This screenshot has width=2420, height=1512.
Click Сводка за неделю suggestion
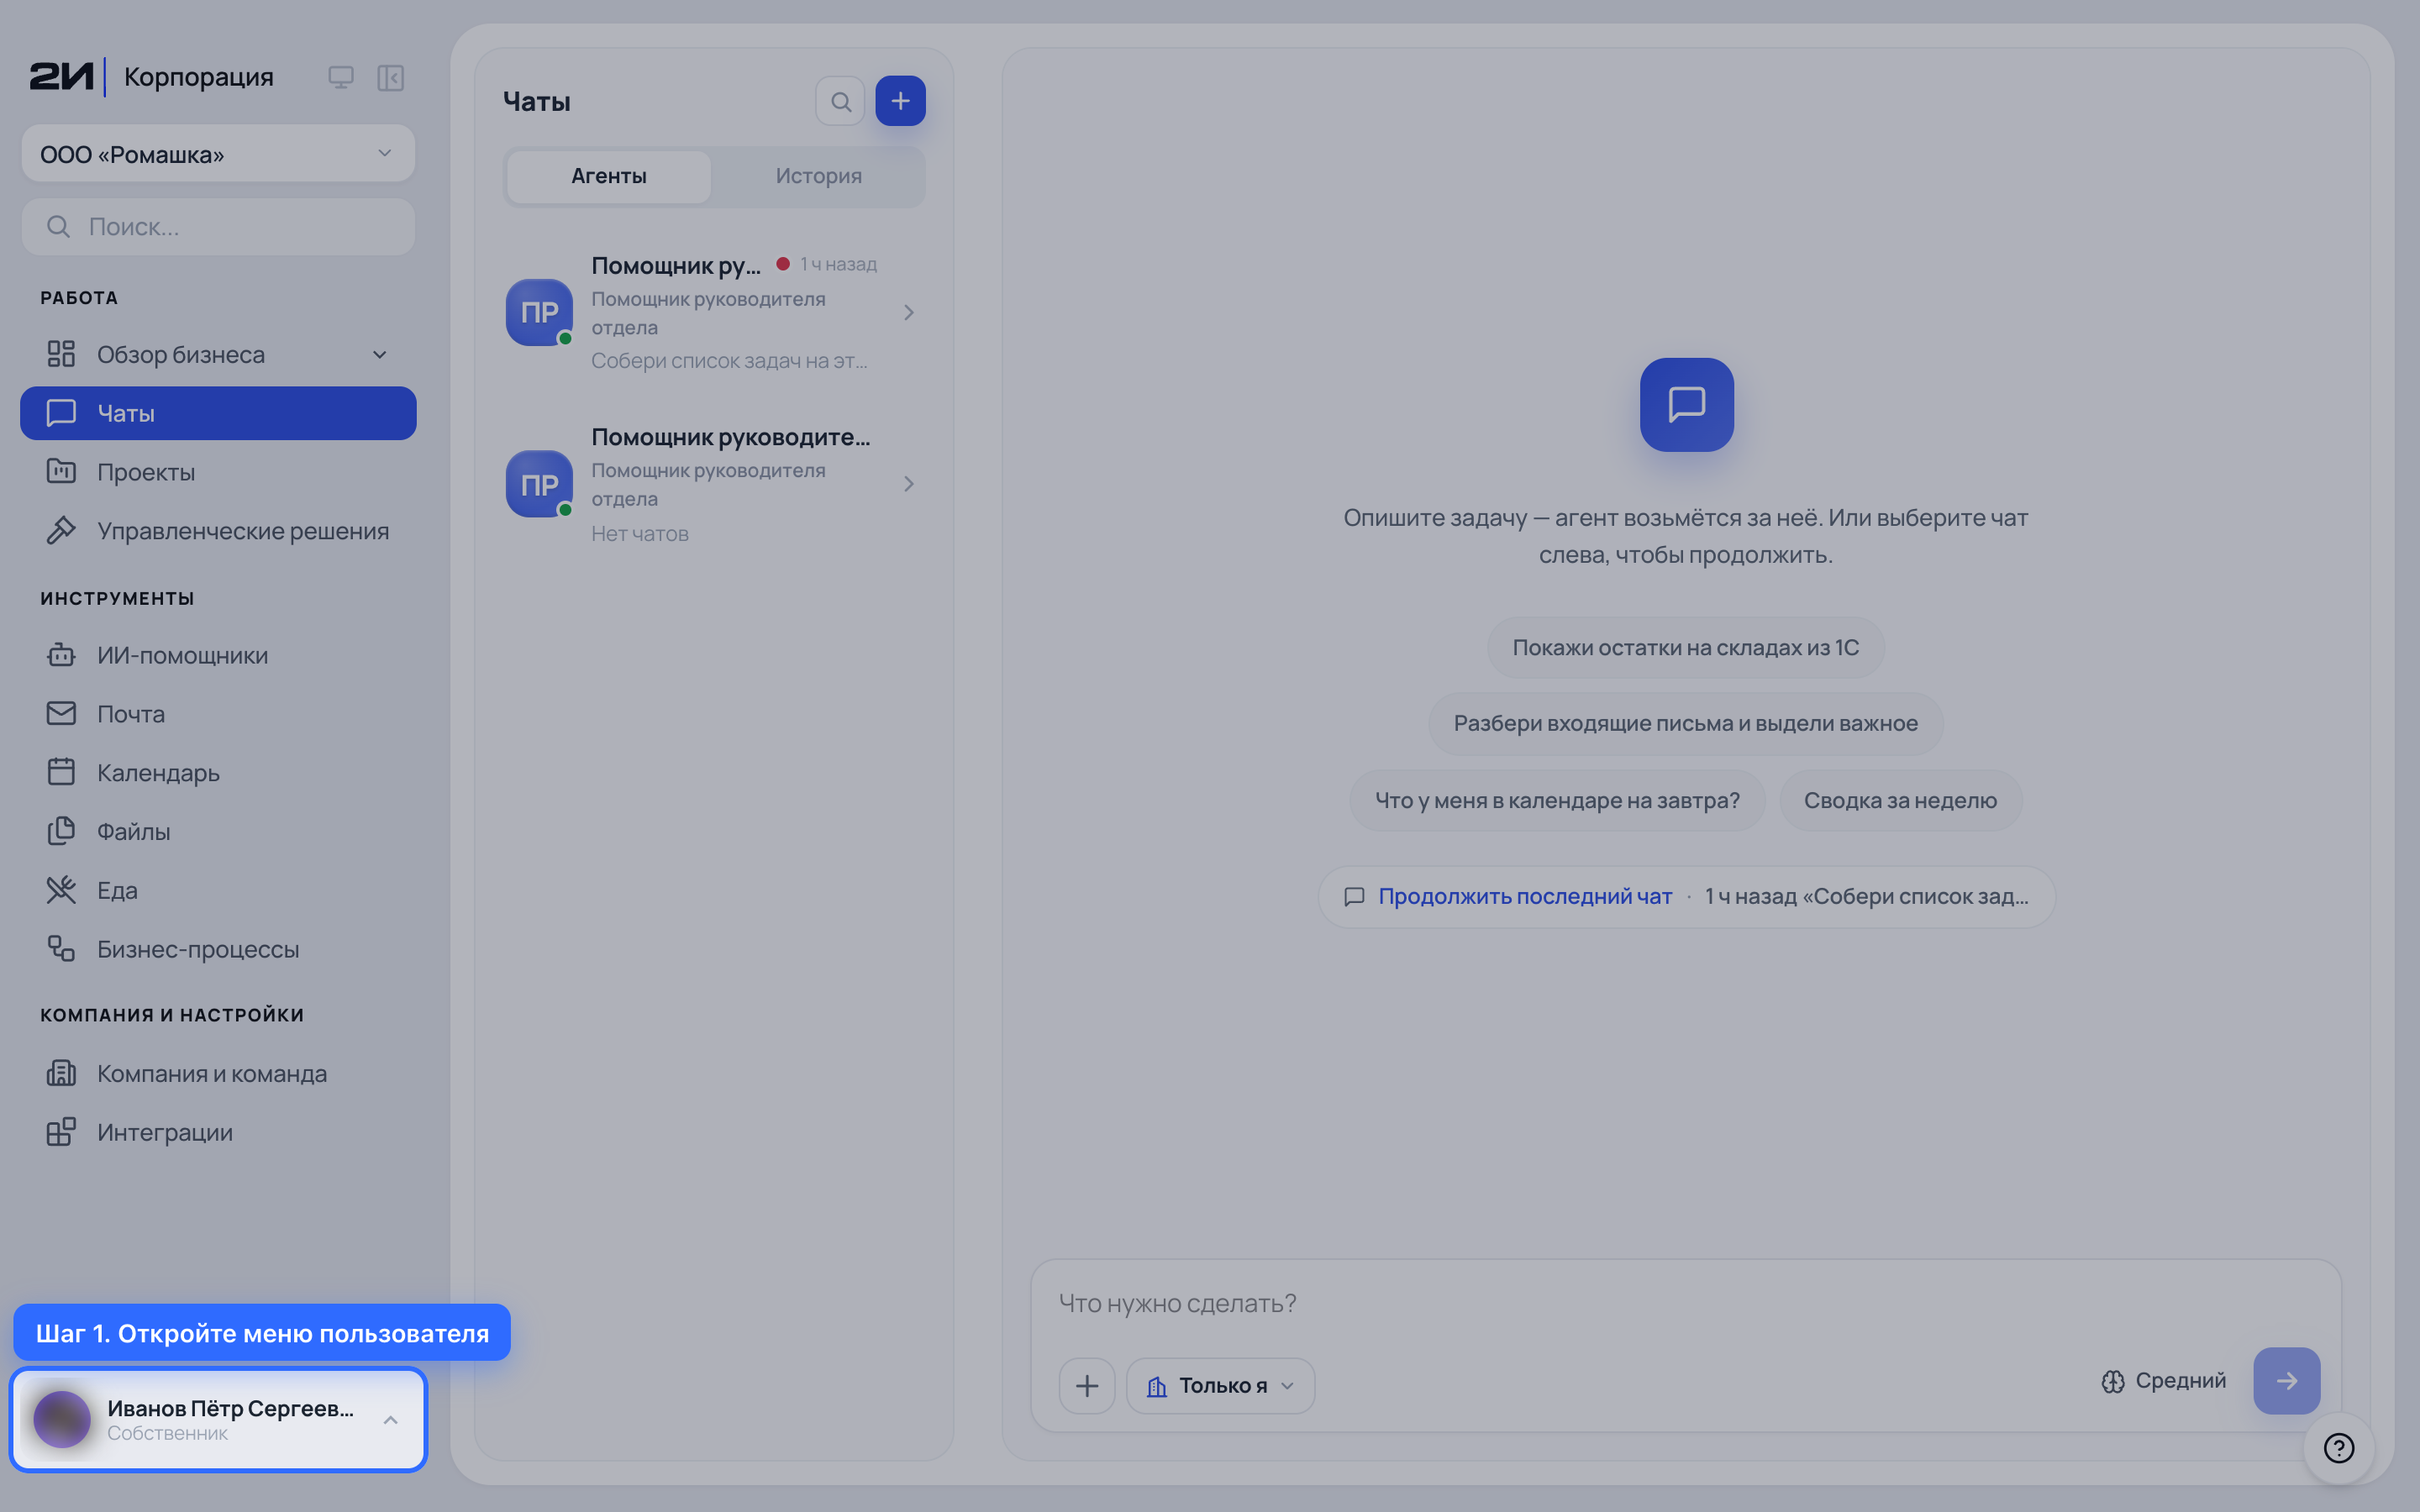pos(1900,800)
